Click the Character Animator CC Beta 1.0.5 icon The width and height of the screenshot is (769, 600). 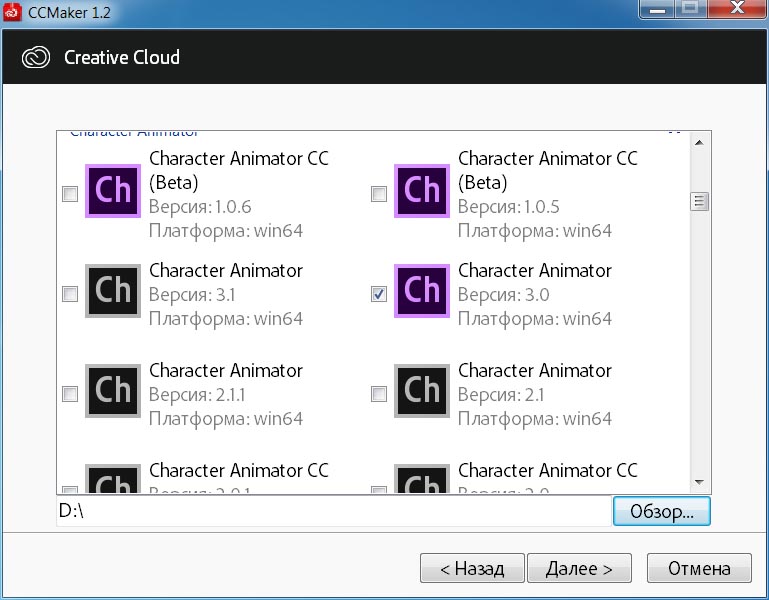pos(422,191)
